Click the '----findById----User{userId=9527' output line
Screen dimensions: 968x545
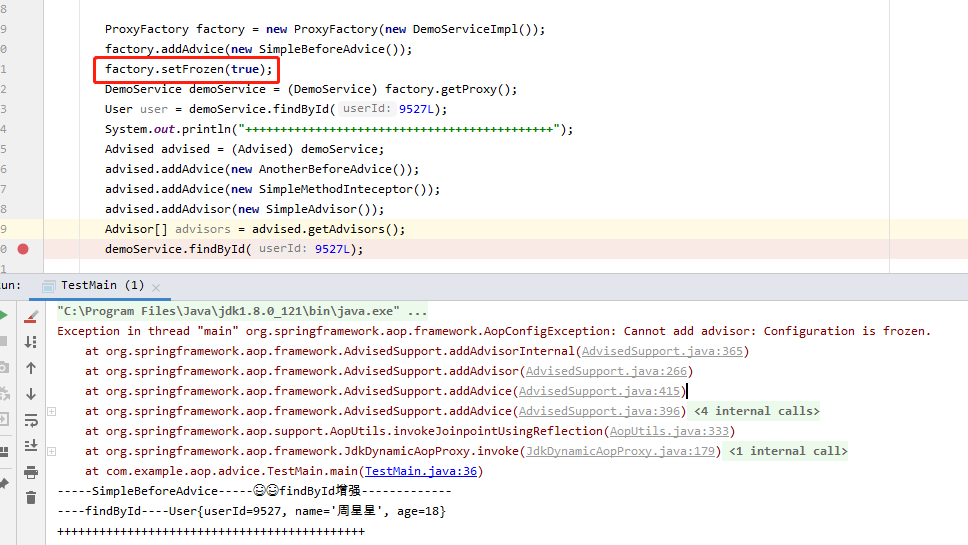pos(251,511)
